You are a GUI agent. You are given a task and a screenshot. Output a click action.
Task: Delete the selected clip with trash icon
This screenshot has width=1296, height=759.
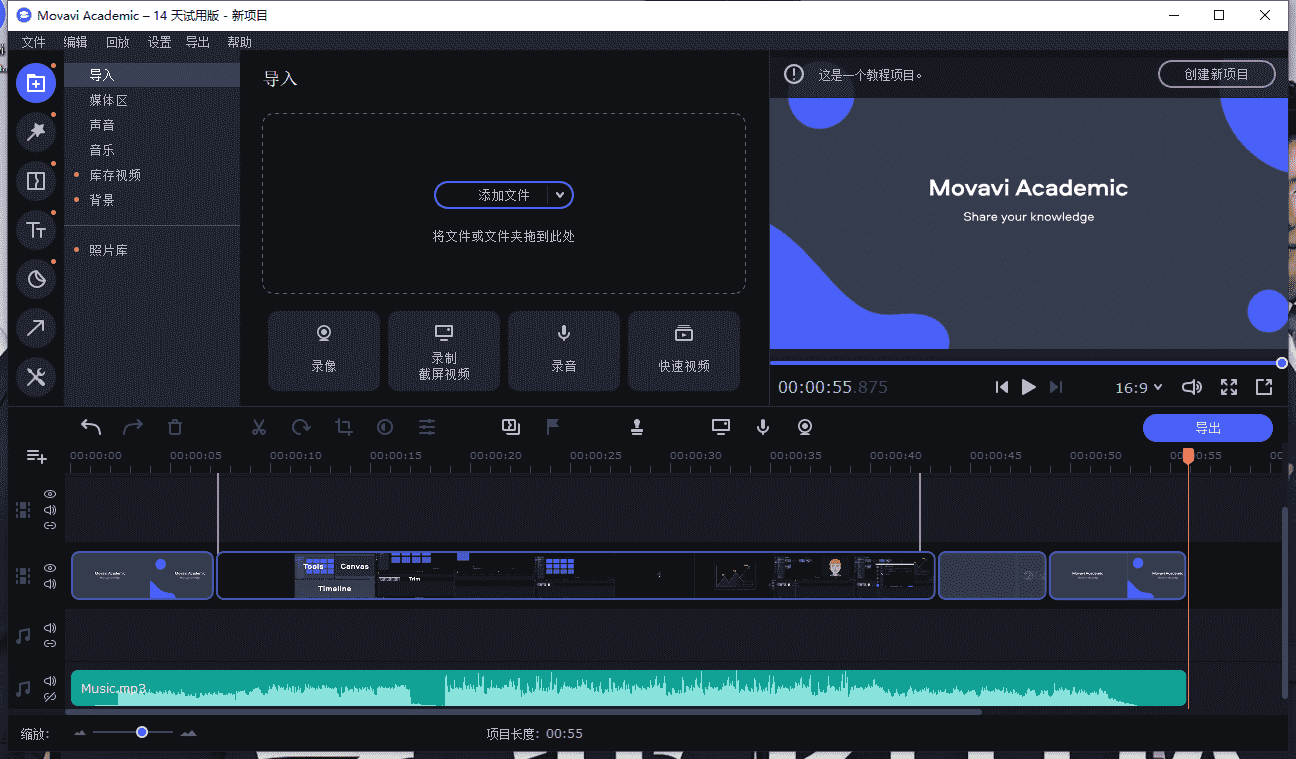(175, 427)
